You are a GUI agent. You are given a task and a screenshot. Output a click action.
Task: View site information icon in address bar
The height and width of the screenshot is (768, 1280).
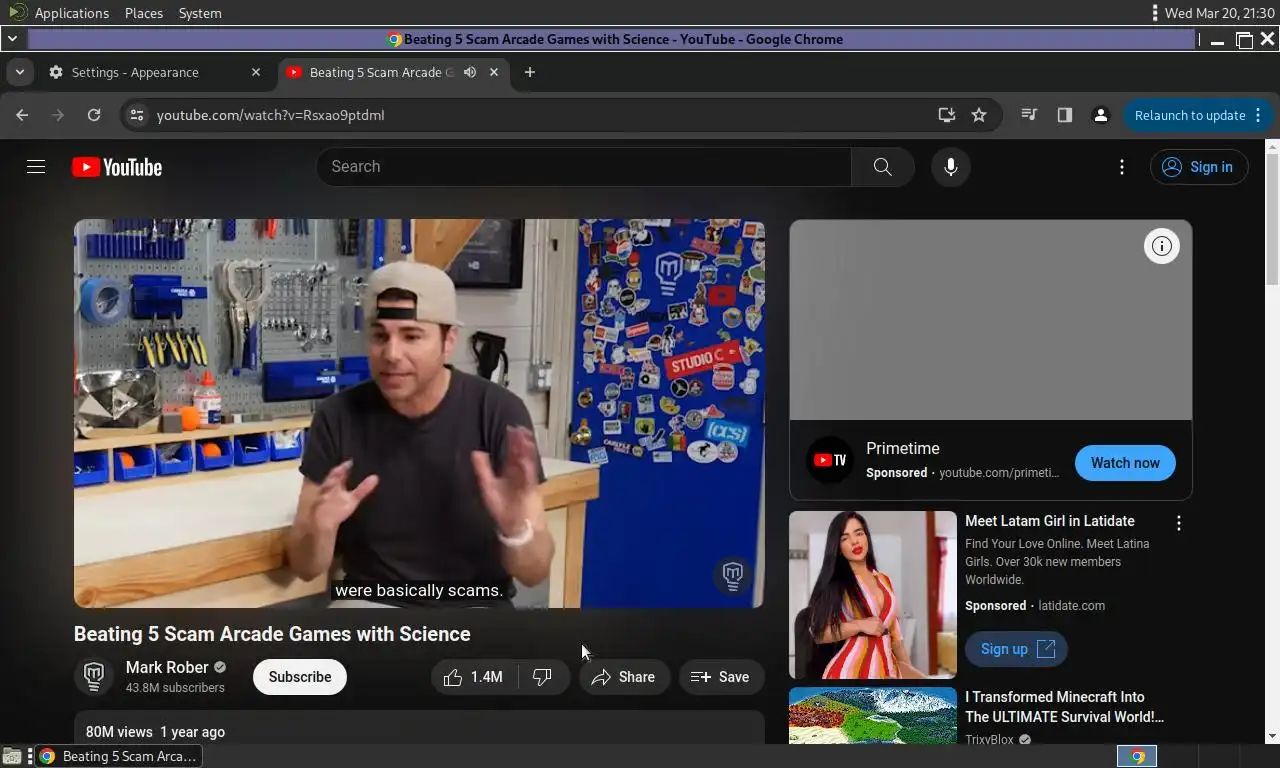point(137,115)
